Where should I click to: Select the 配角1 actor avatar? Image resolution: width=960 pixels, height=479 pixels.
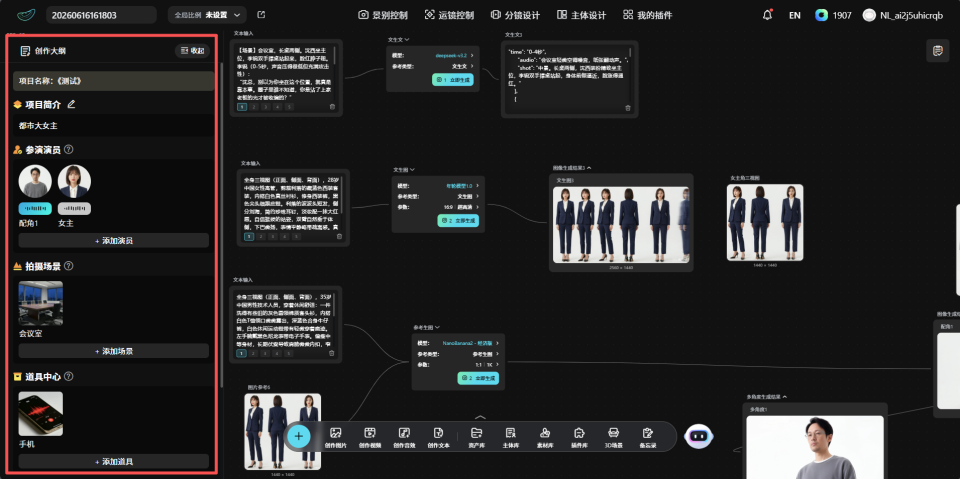click(x=35, y=181)
